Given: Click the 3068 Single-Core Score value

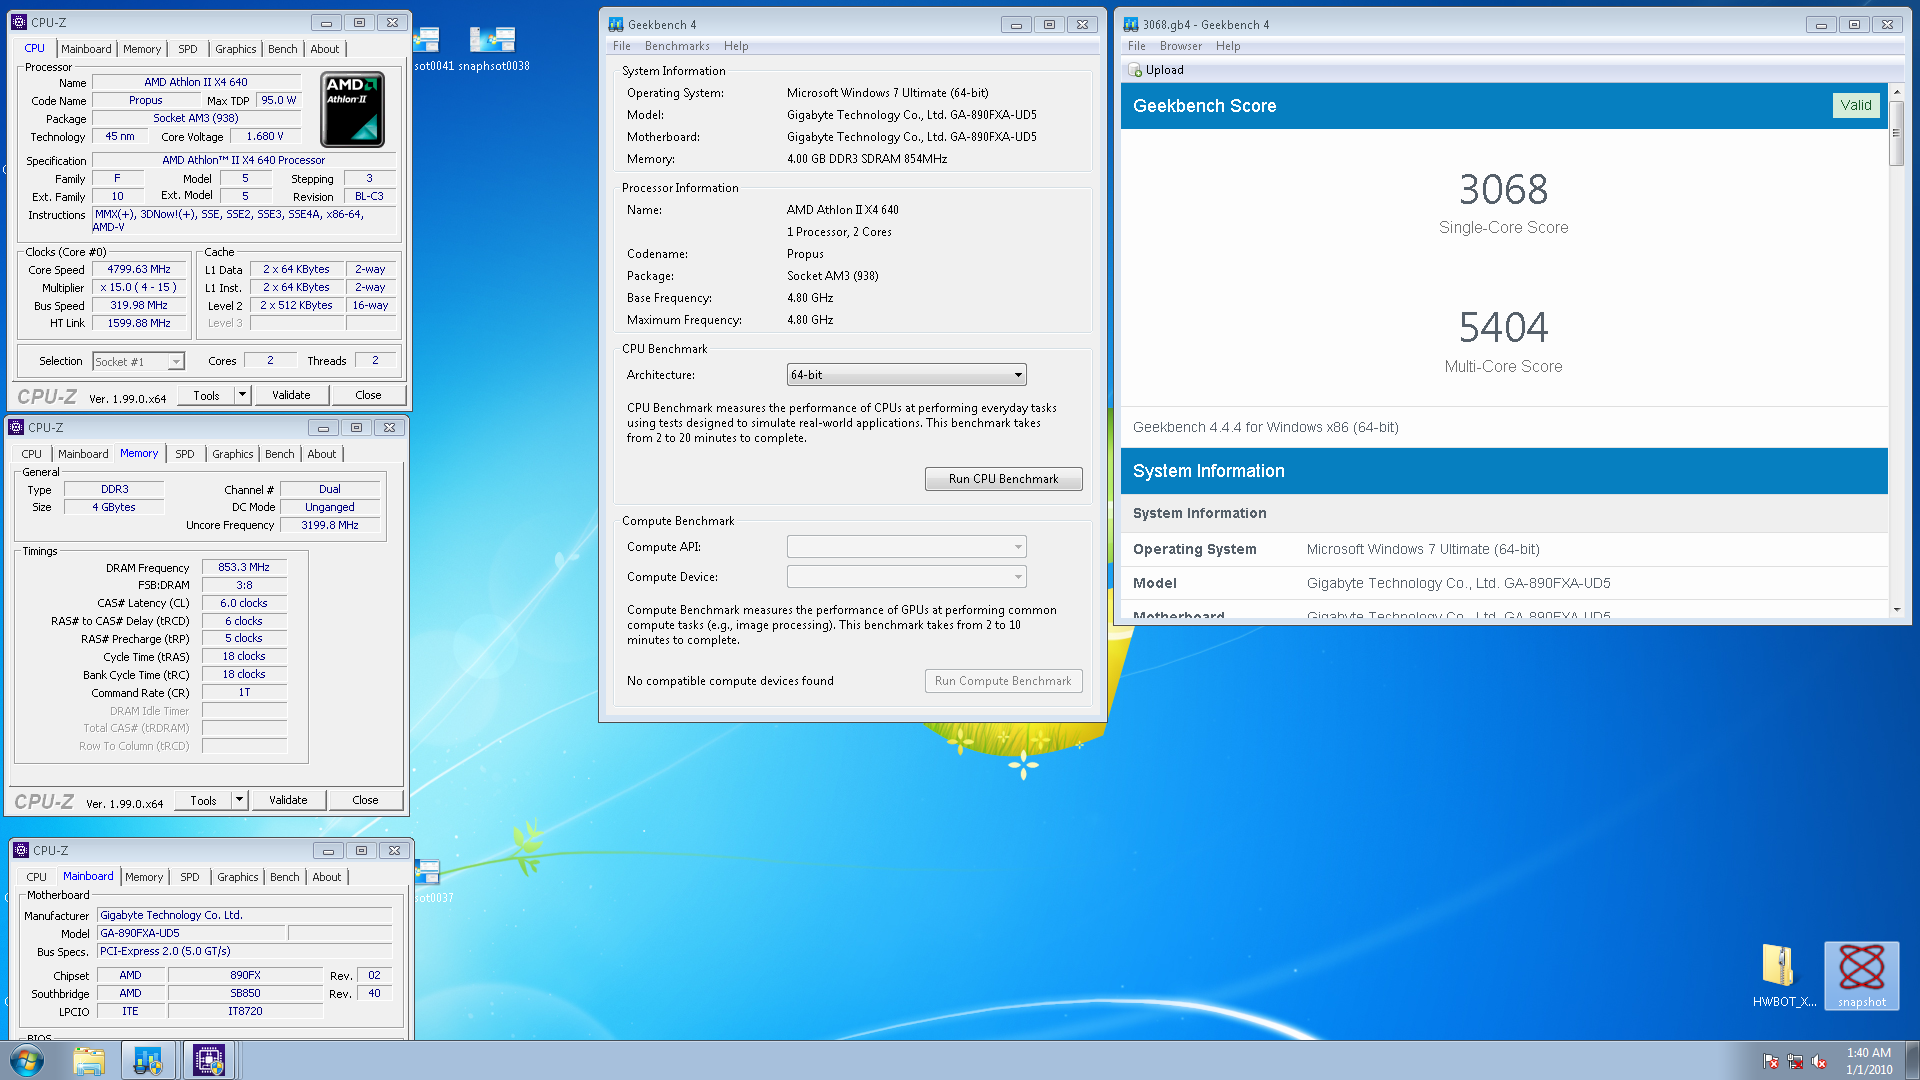Looking at the screenshot, I should pyautogui.click(x=1502, y=189).
